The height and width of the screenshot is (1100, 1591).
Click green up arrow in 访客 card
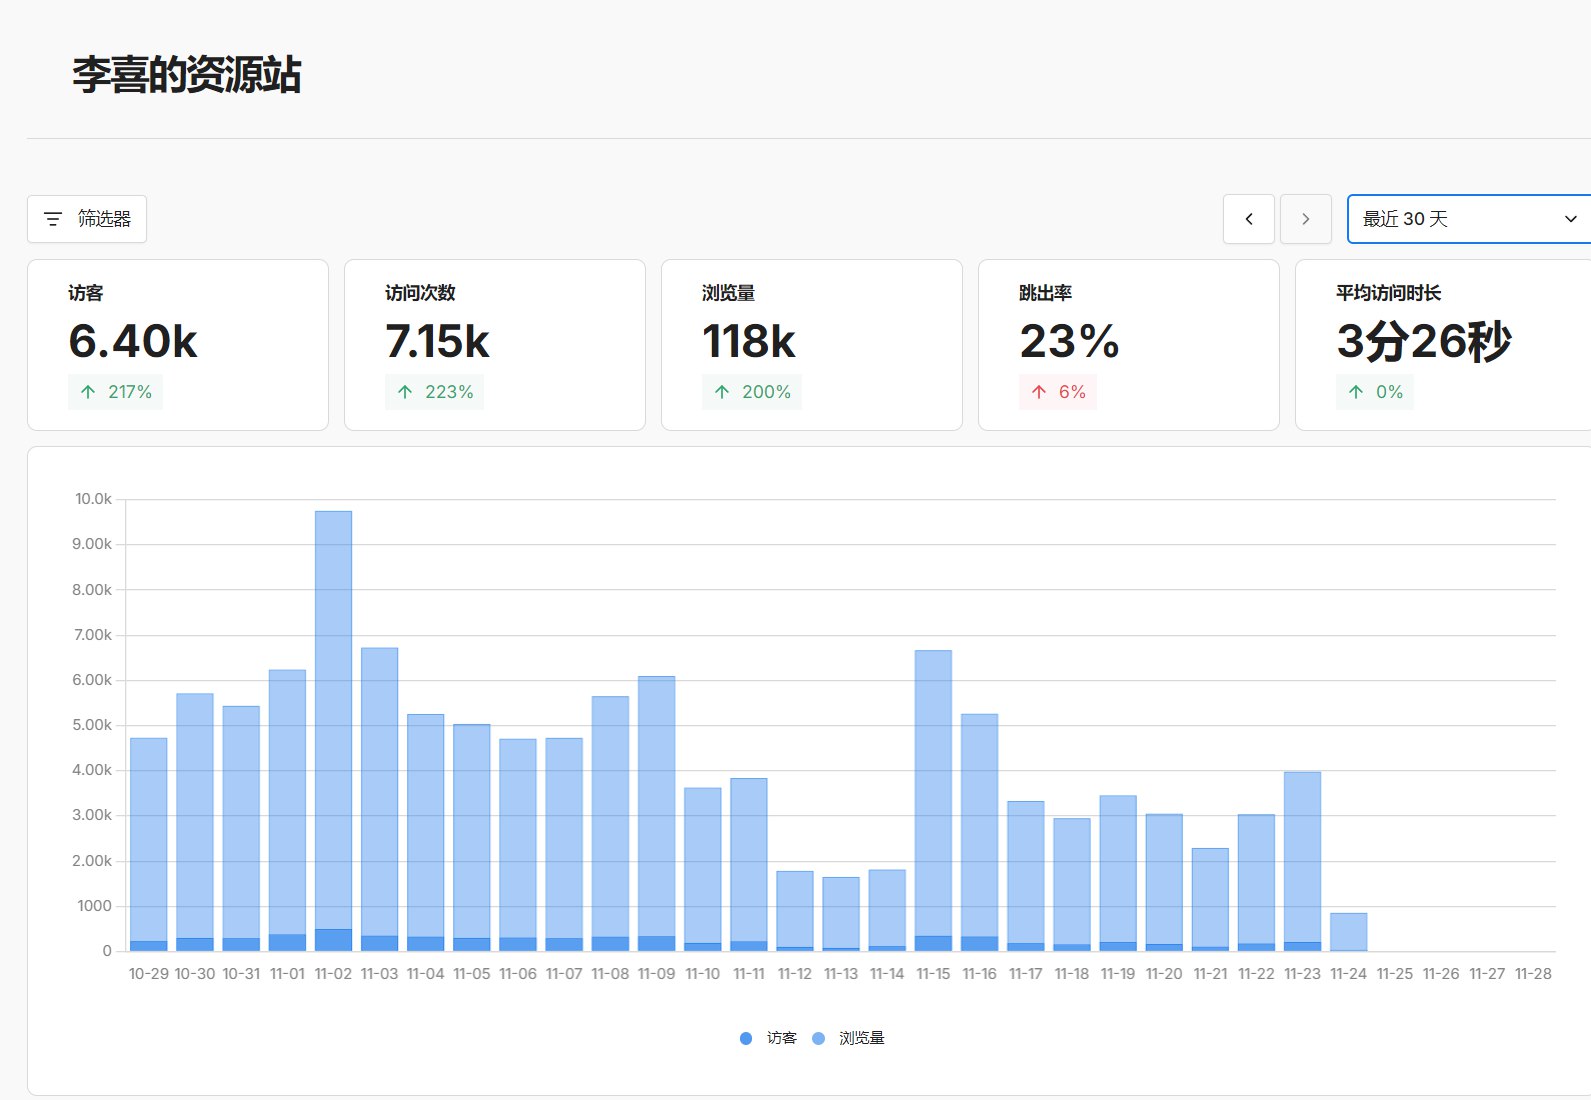[x=88, y=392]
